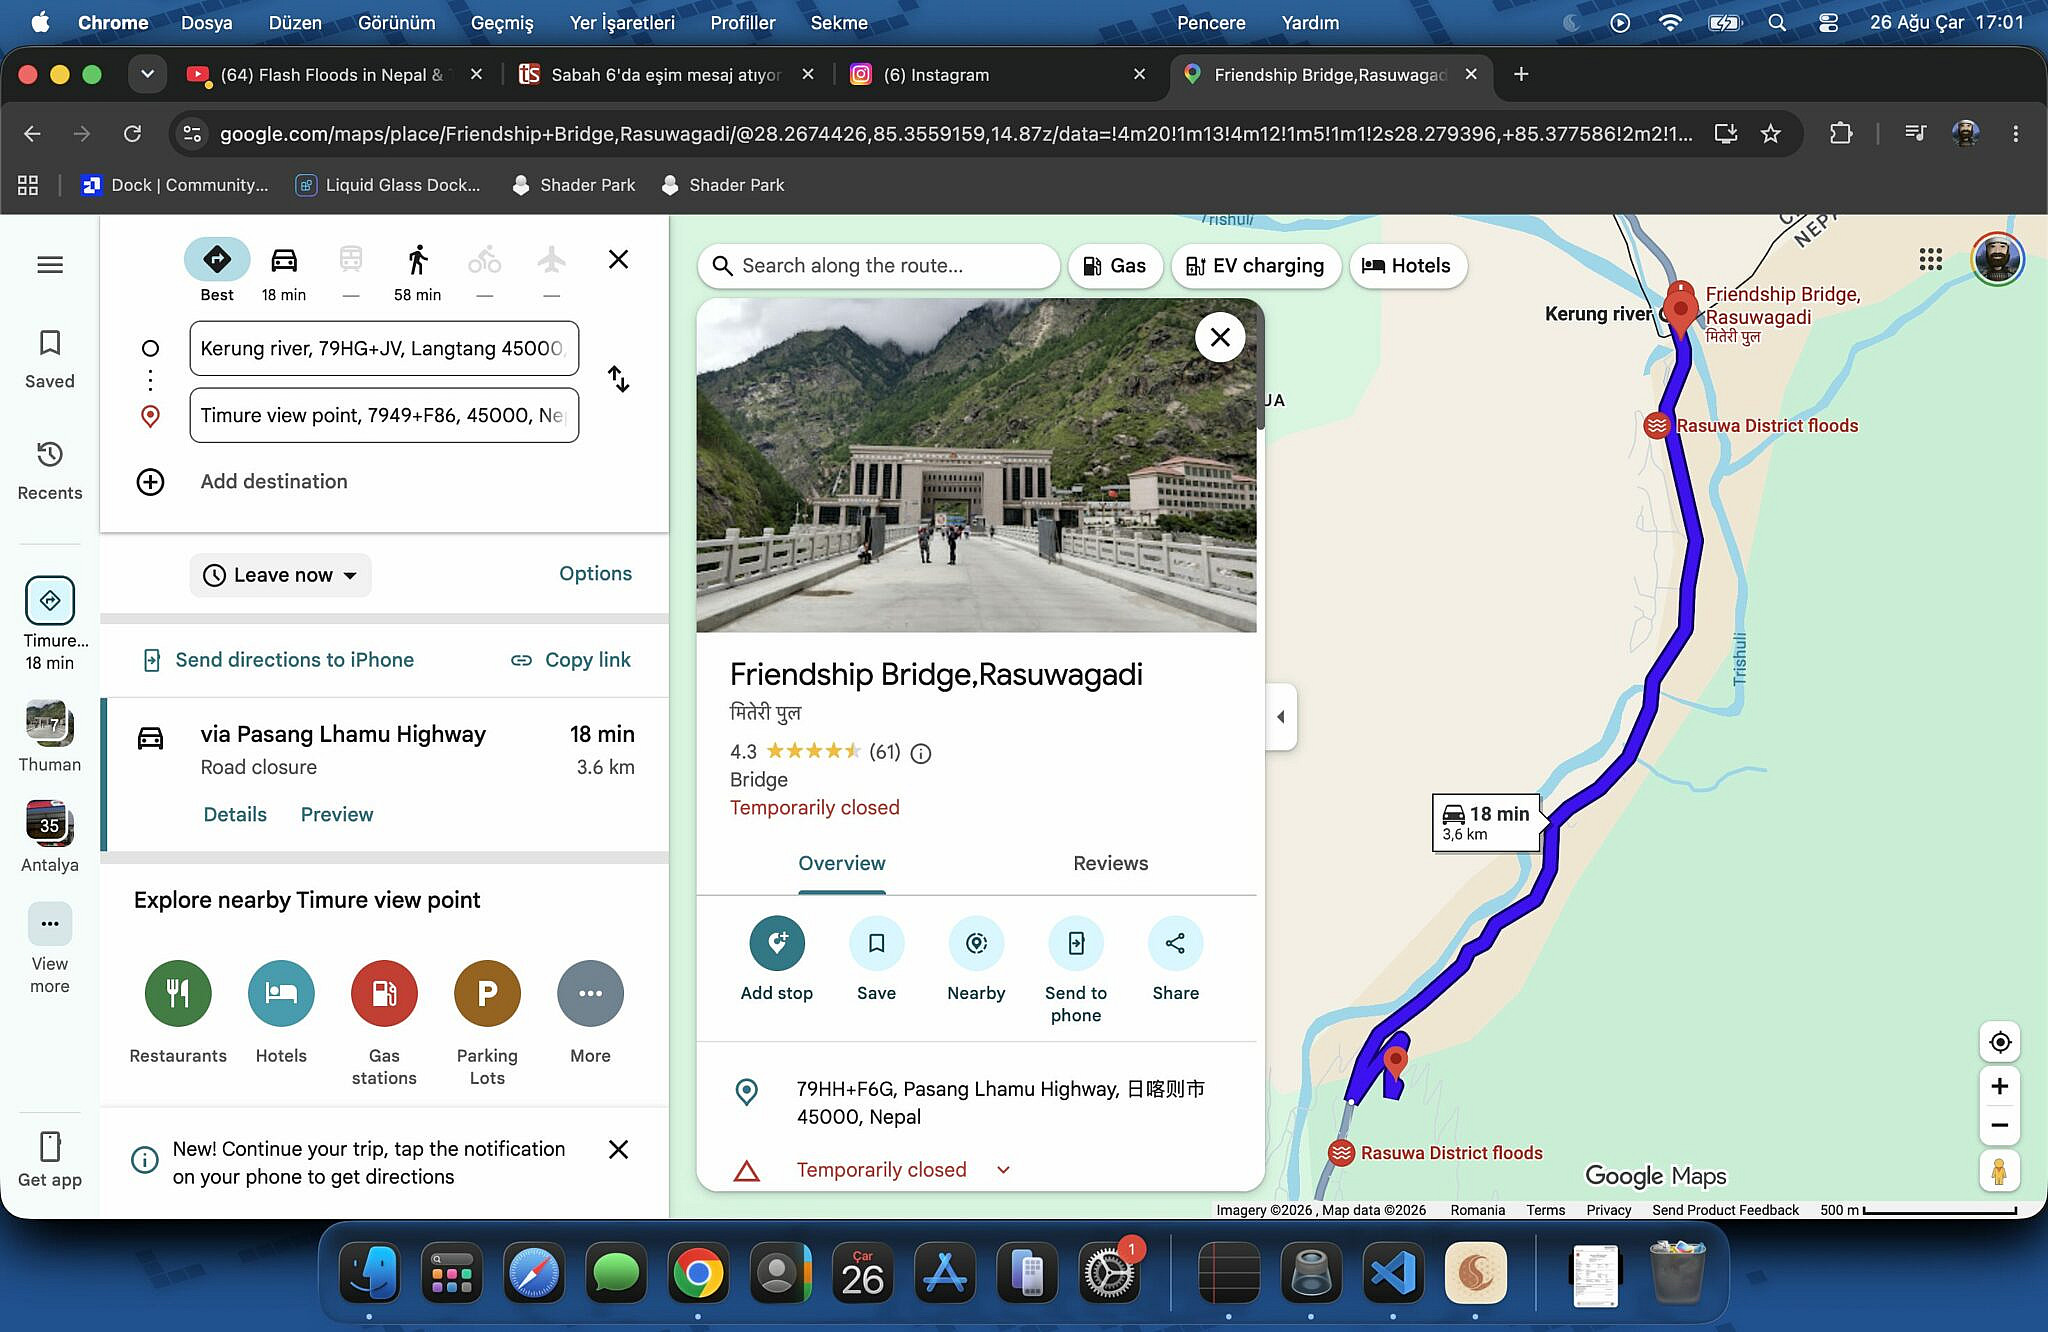
Task: Swap starting point and destination
Action: click(x=619, y=379)
